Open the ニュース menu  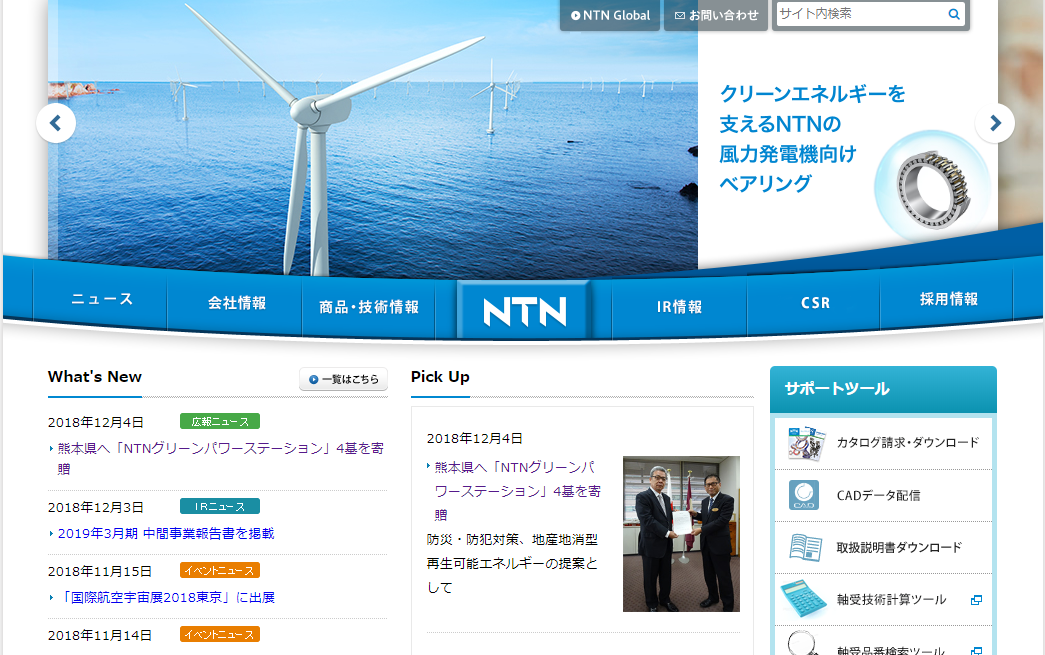pyautogui.click(x=101, y=299)
